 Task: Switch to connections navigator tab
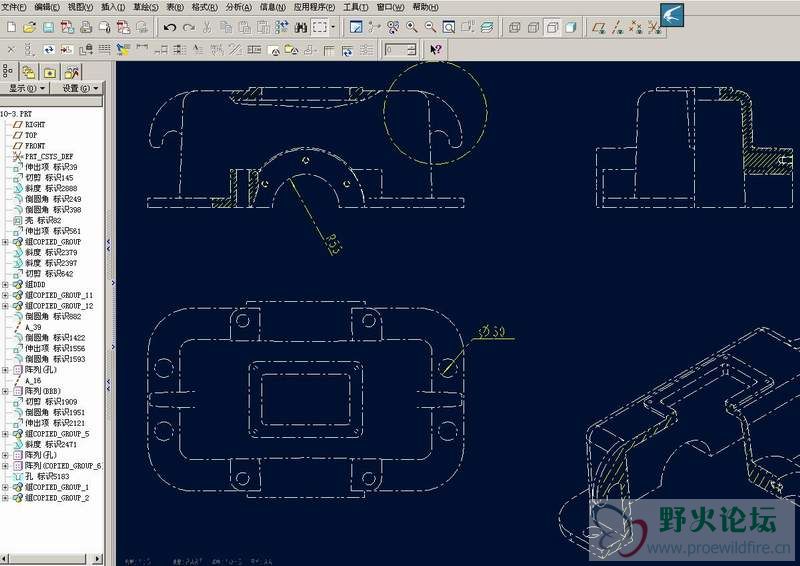pos(71,72)
